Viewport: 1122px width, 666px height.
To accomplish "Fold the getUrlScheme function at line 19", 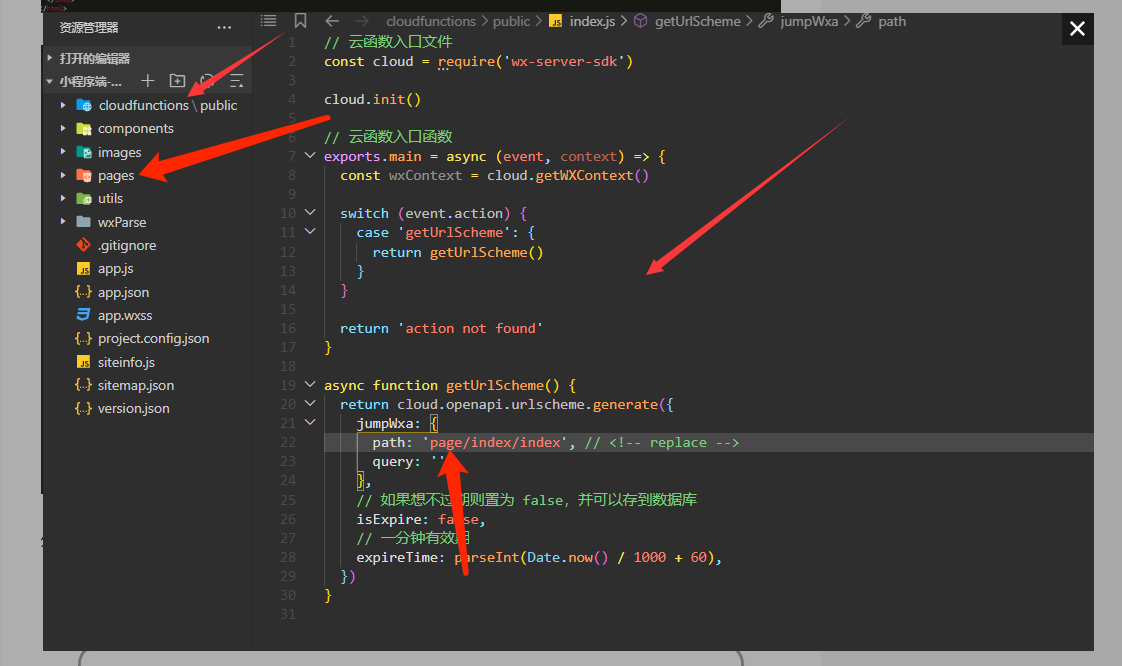I will 310,384.
